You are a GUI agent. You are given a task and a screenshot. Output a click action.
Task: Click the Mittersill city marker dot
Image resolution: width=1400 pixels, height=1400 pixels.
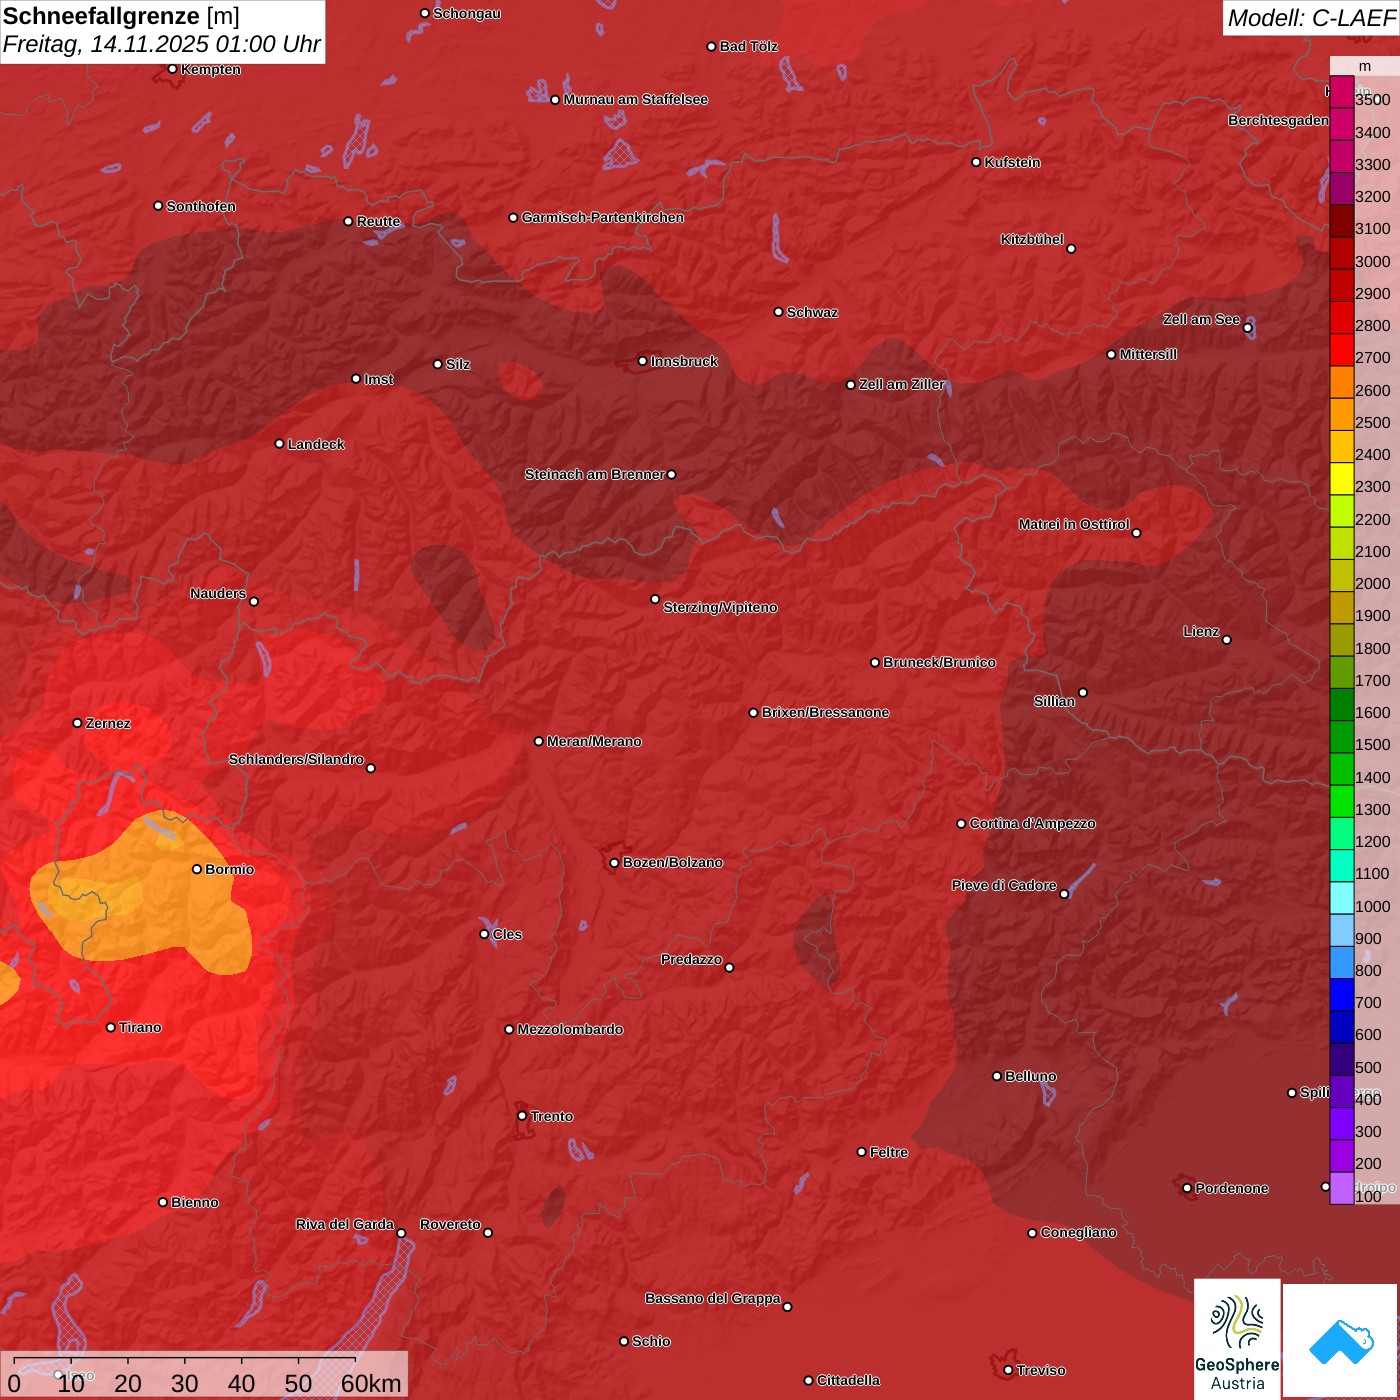(1111, 354)
